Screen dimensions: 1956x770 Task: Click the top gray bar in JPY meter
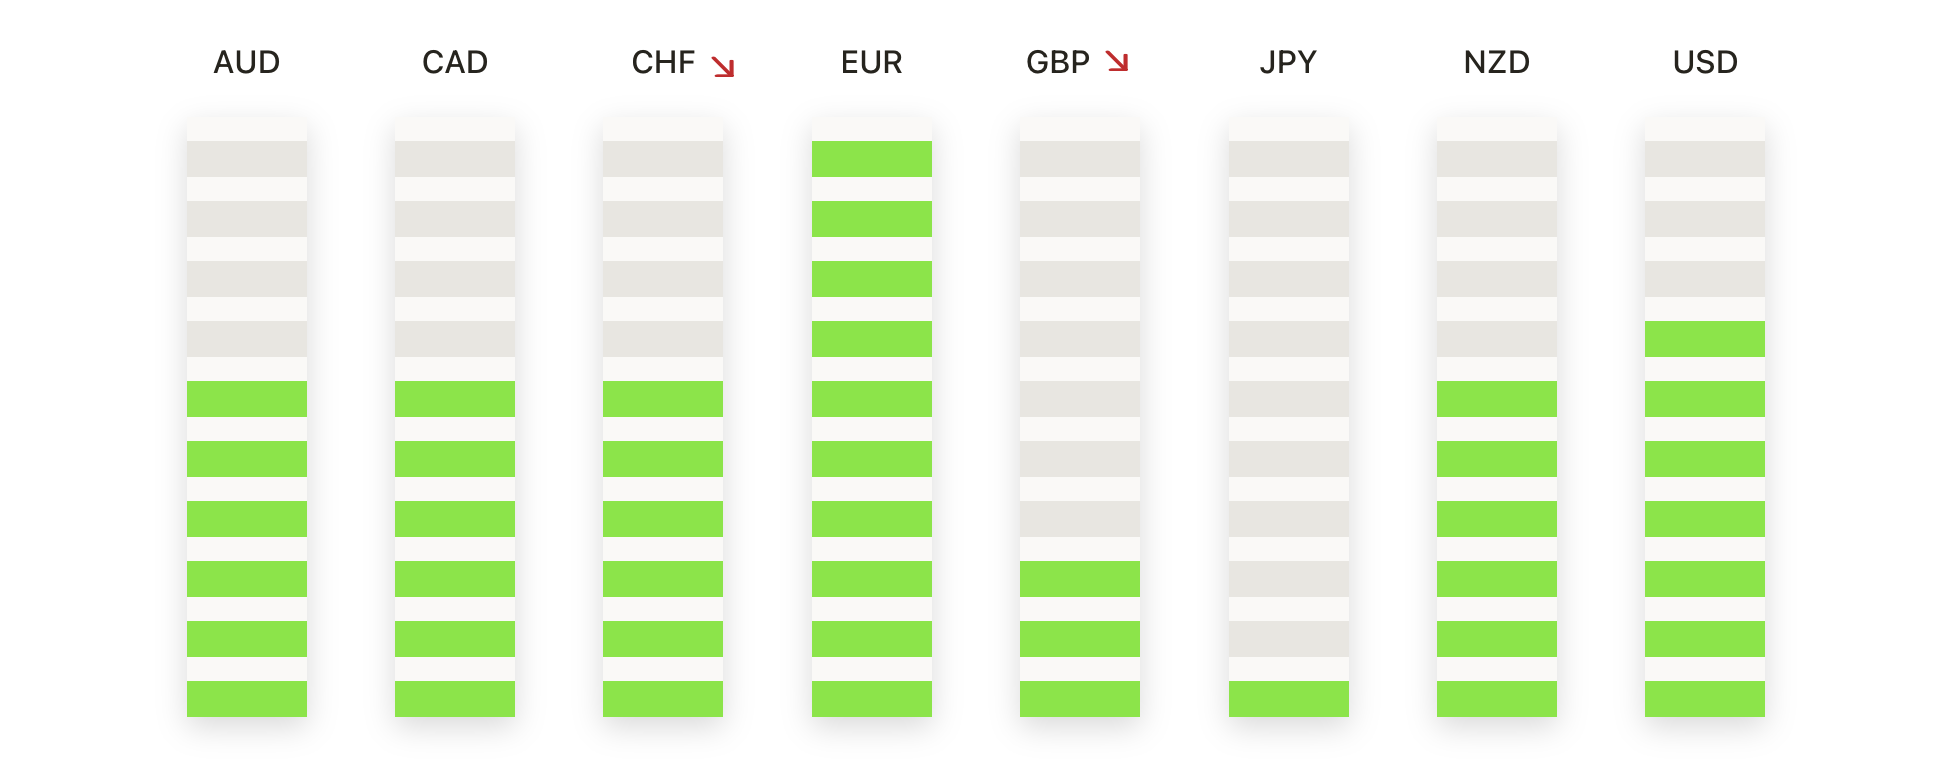tap(1288, 159)
